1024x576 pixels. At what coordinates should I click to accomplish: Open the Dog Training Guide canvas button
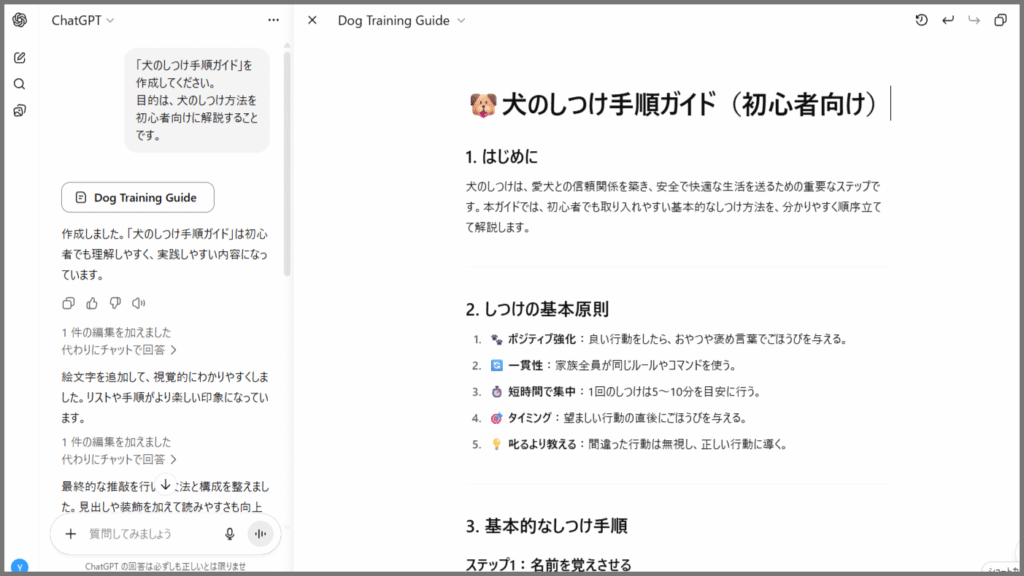(x=137, y=198)
